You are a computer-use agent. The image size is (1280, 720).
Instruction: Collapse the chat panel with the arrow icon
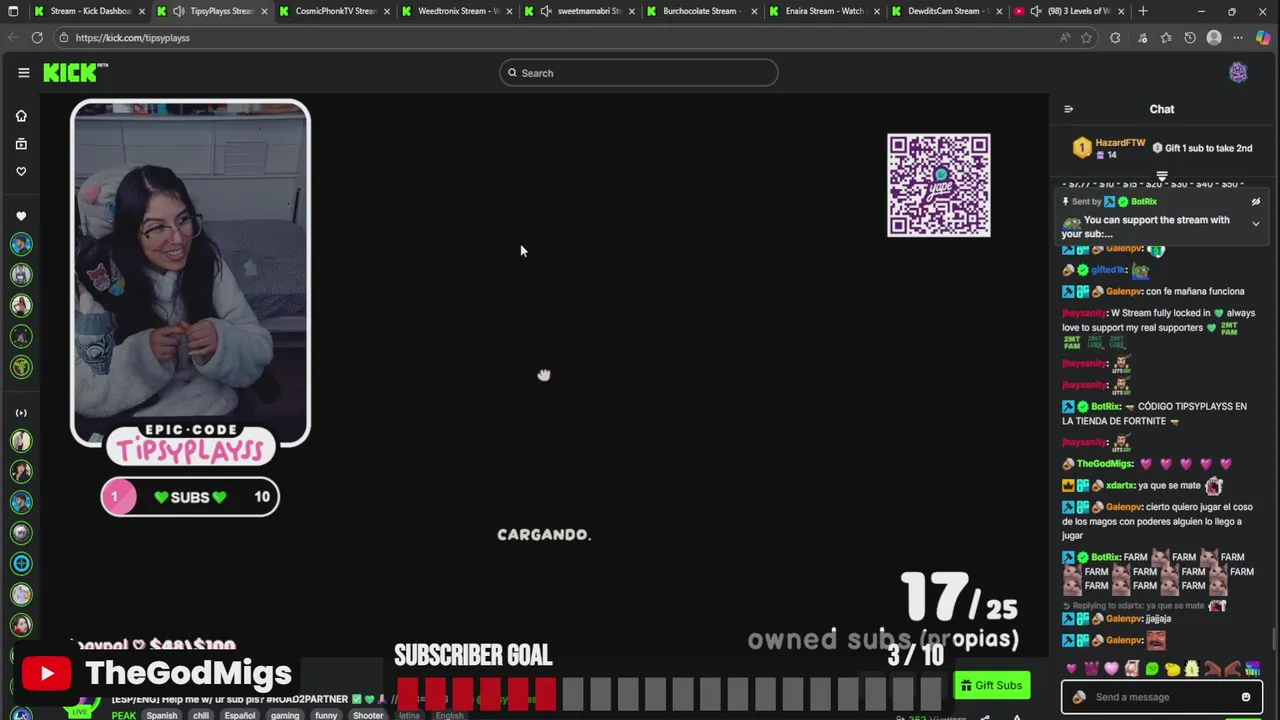1068,109
